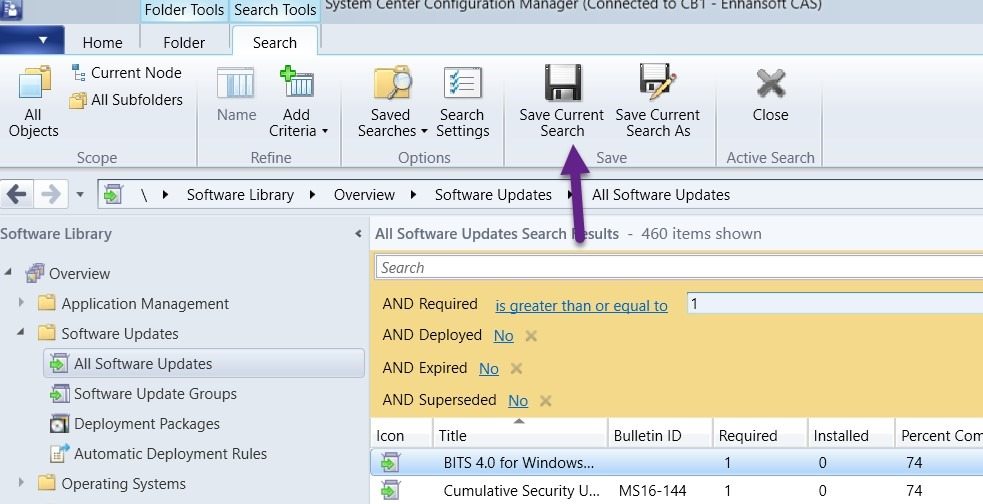Choose Current Node scope option
The height and width of the screenshot is (504, 983).
point(127,73)
